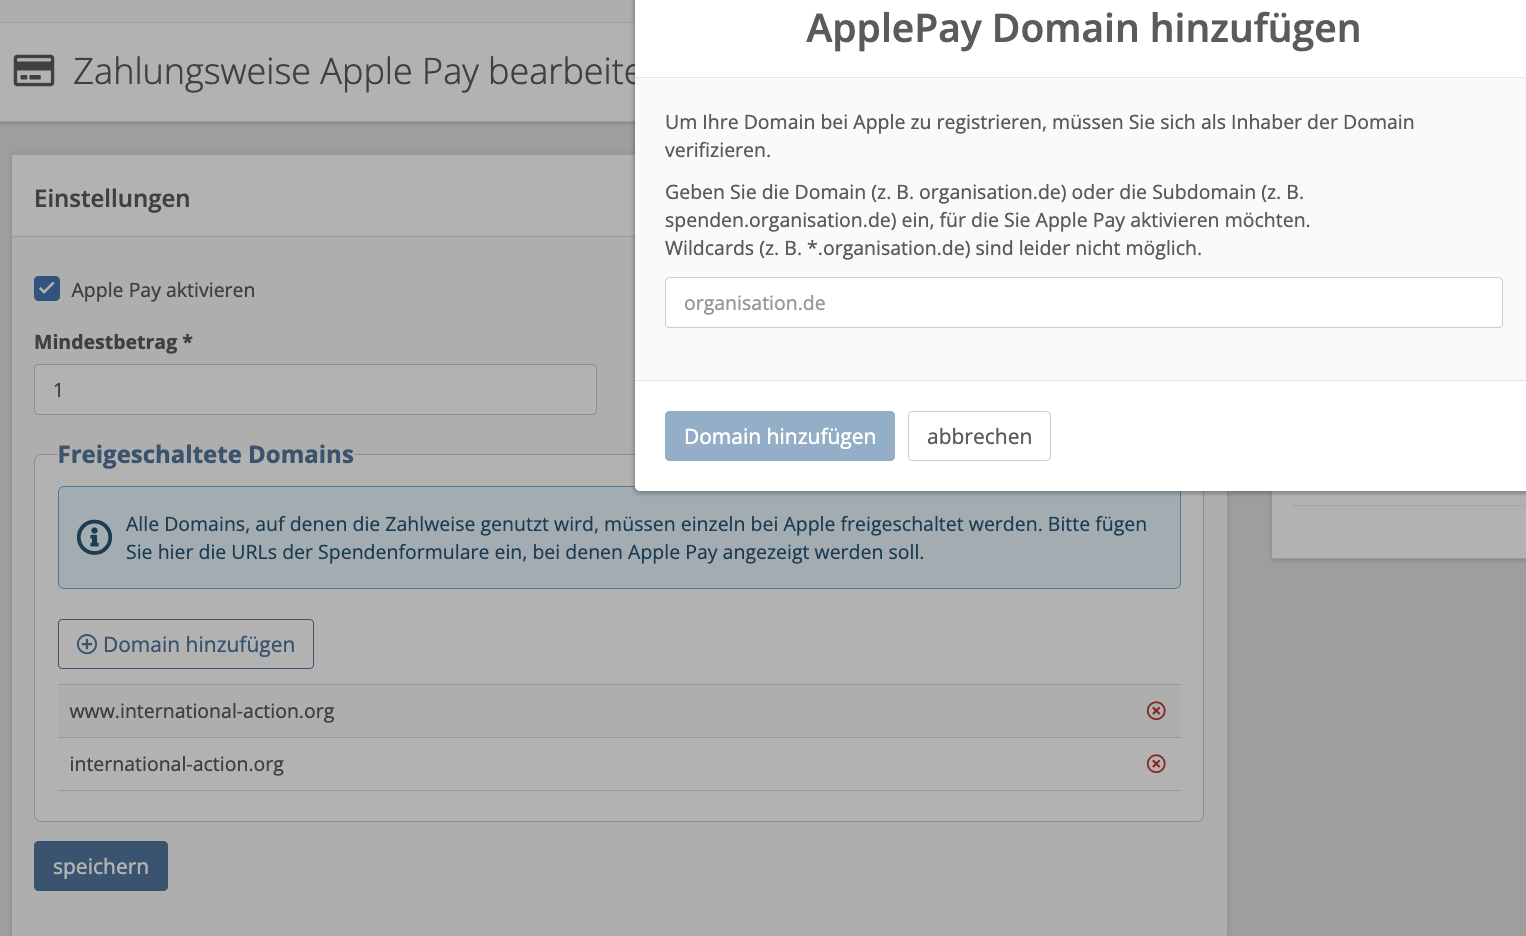Click the Zahlungsweise Apple Pay page title
This screenshot has height=936, width=1526.
355,72
